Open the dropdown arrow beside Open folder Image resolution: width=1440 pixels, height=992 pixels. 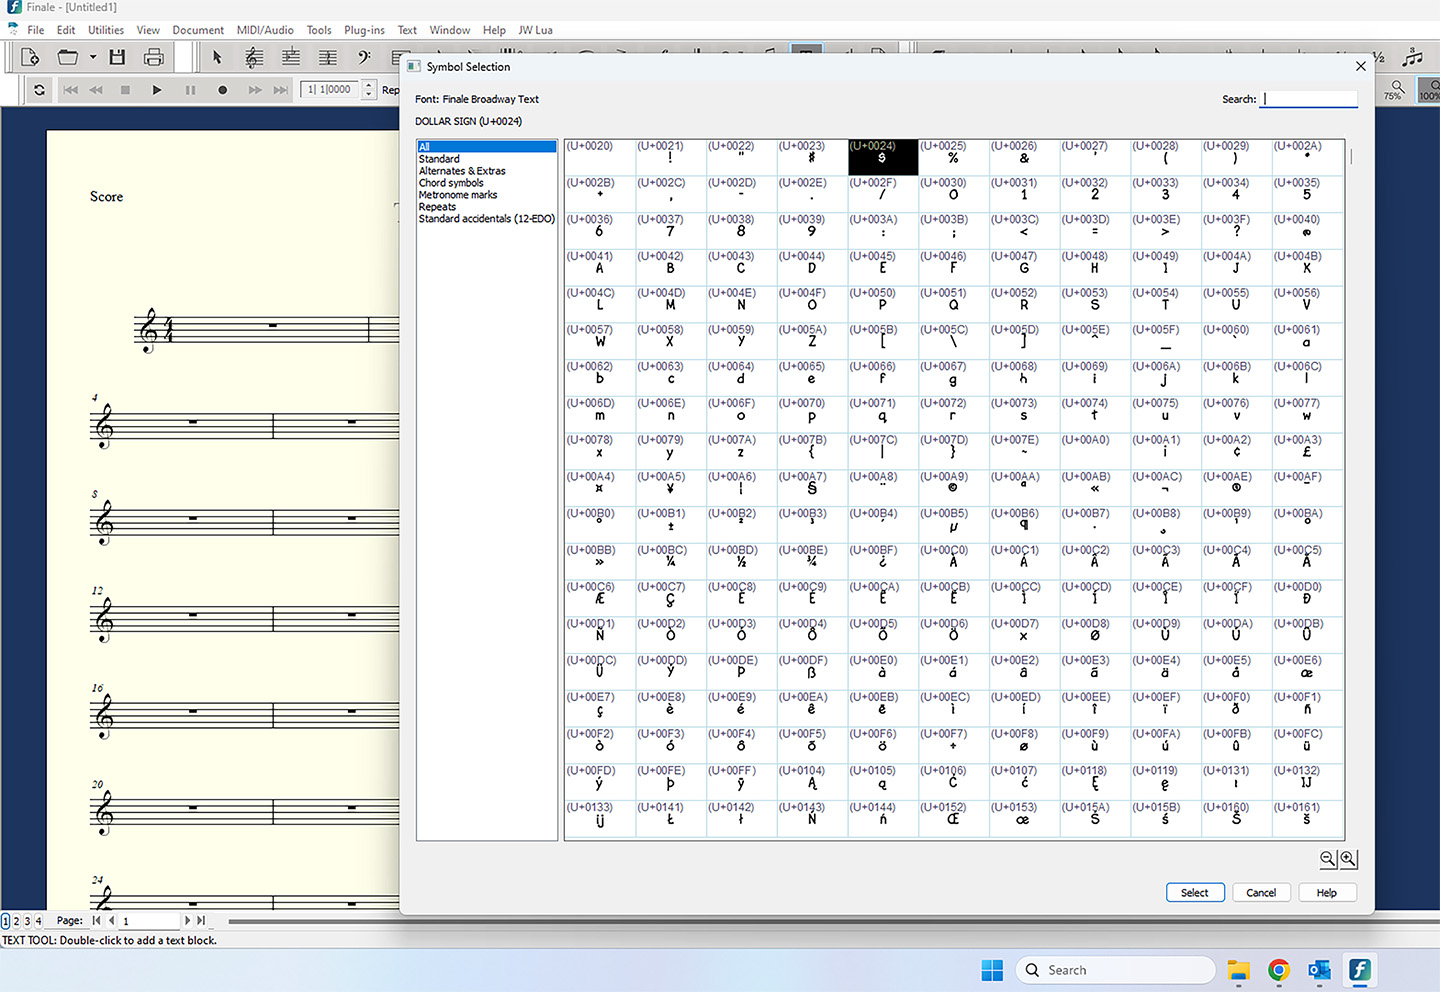[x=93, y=57]
